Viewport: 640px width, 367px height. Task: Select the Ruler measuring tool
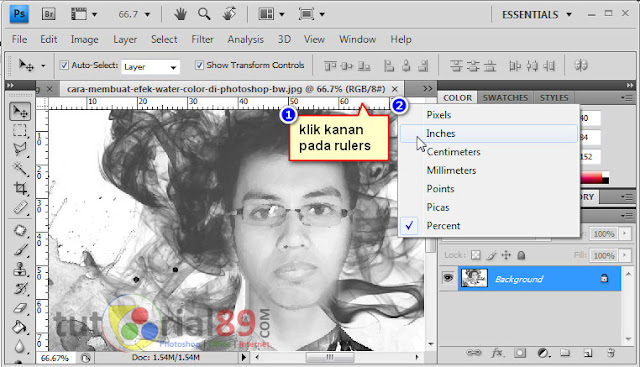click(x=20, y=208)
